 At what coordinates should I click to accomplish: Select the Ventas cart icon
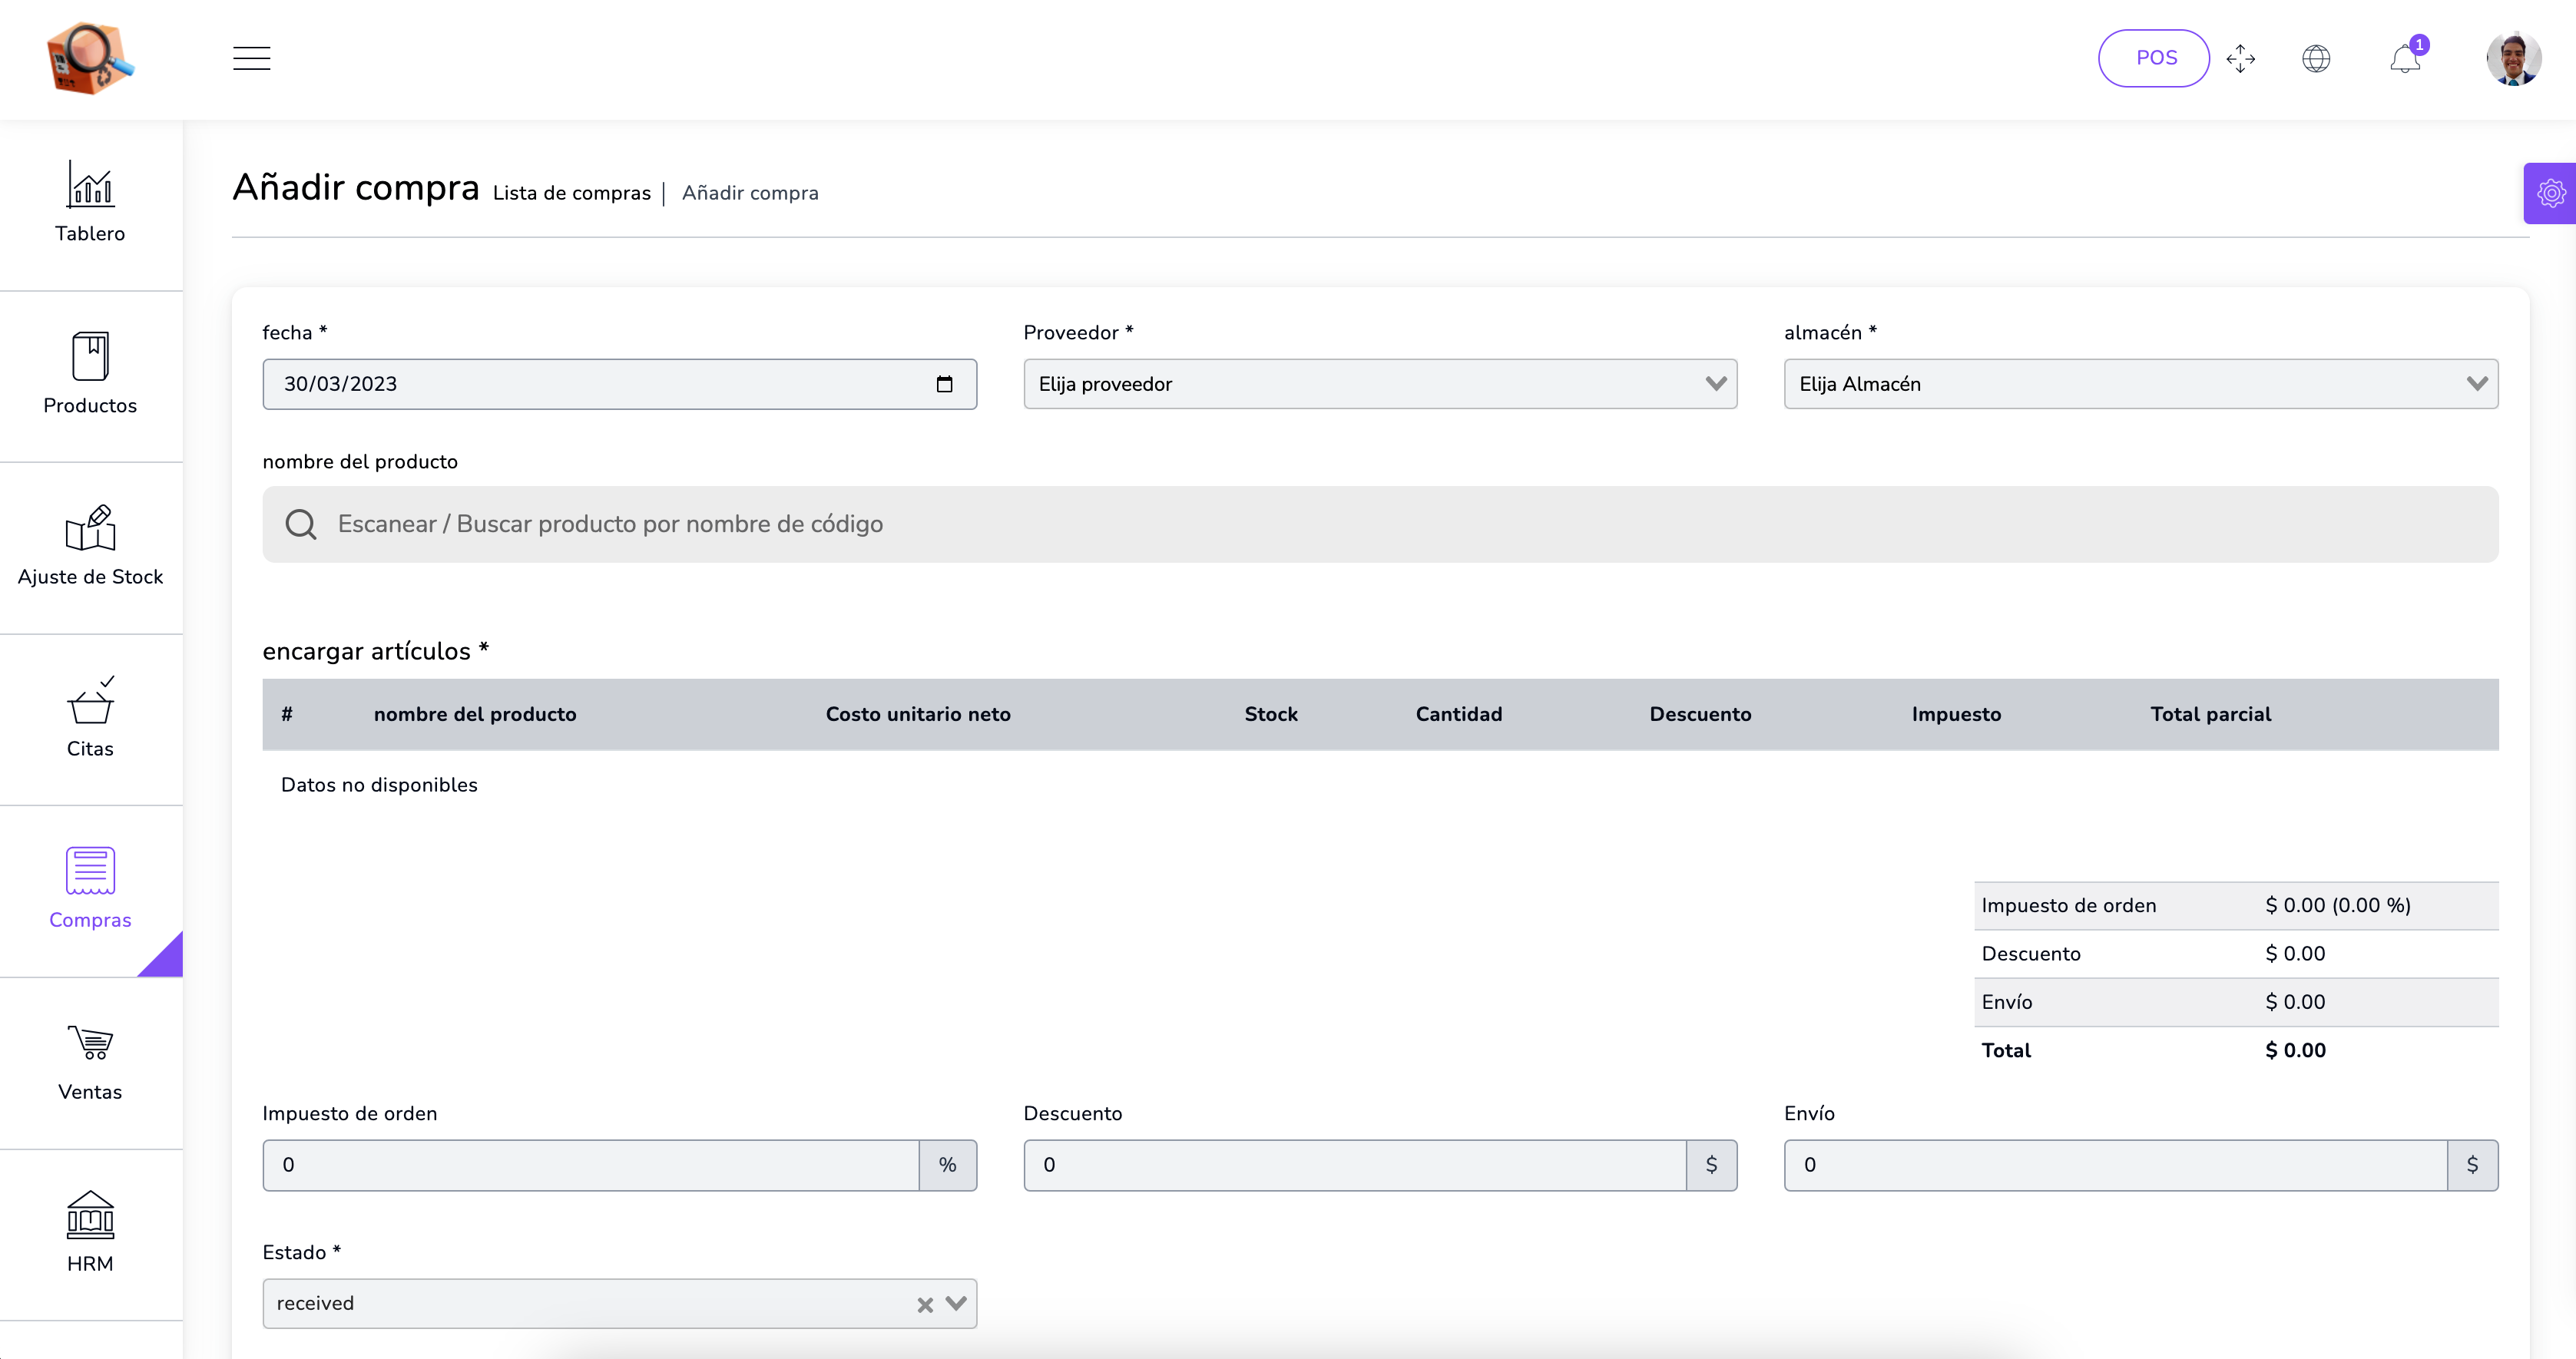pos(90,1043)
